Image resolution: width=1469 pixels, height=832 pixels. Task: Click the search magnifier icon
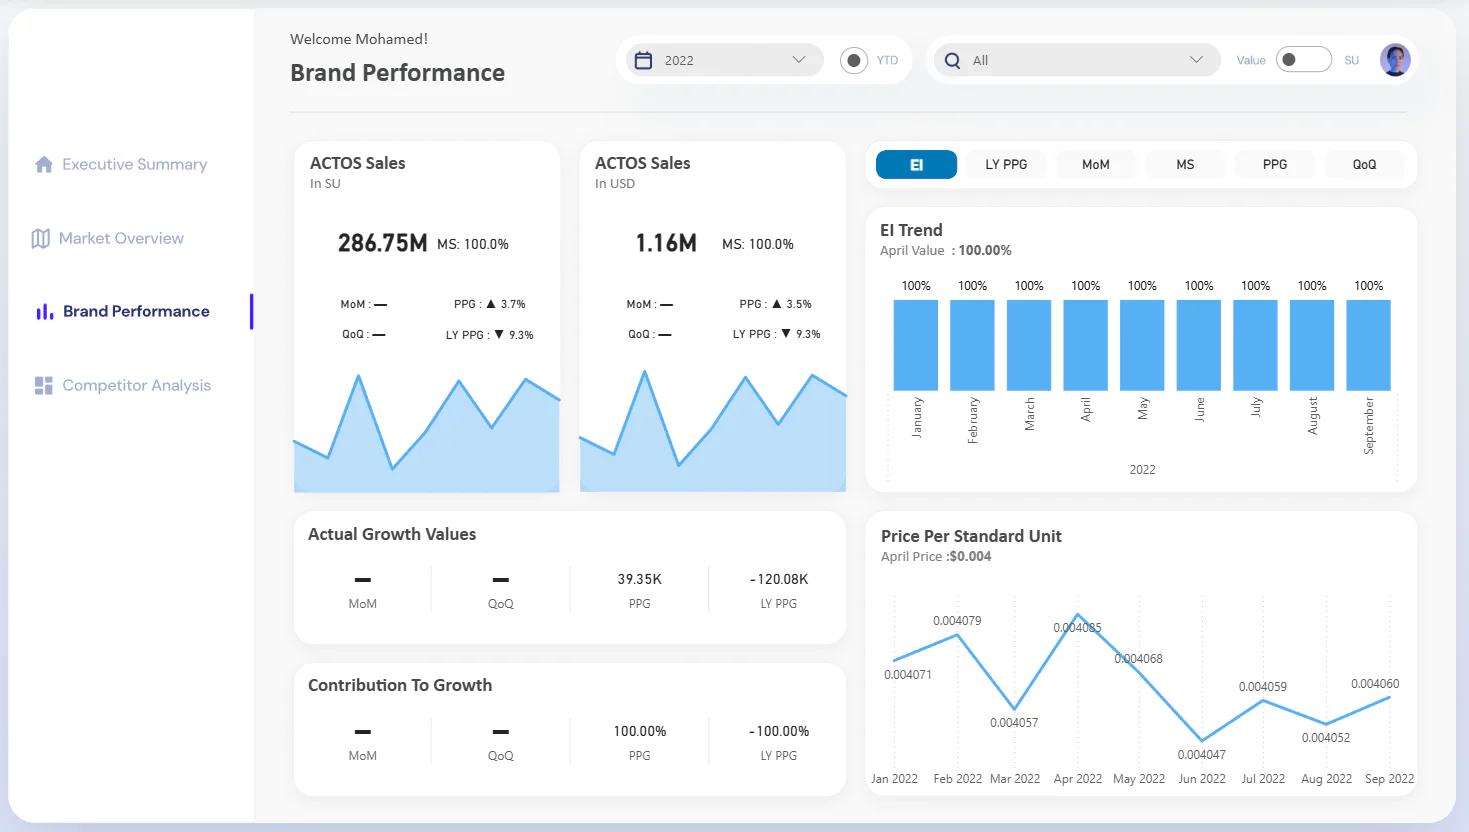pos(952,60)
